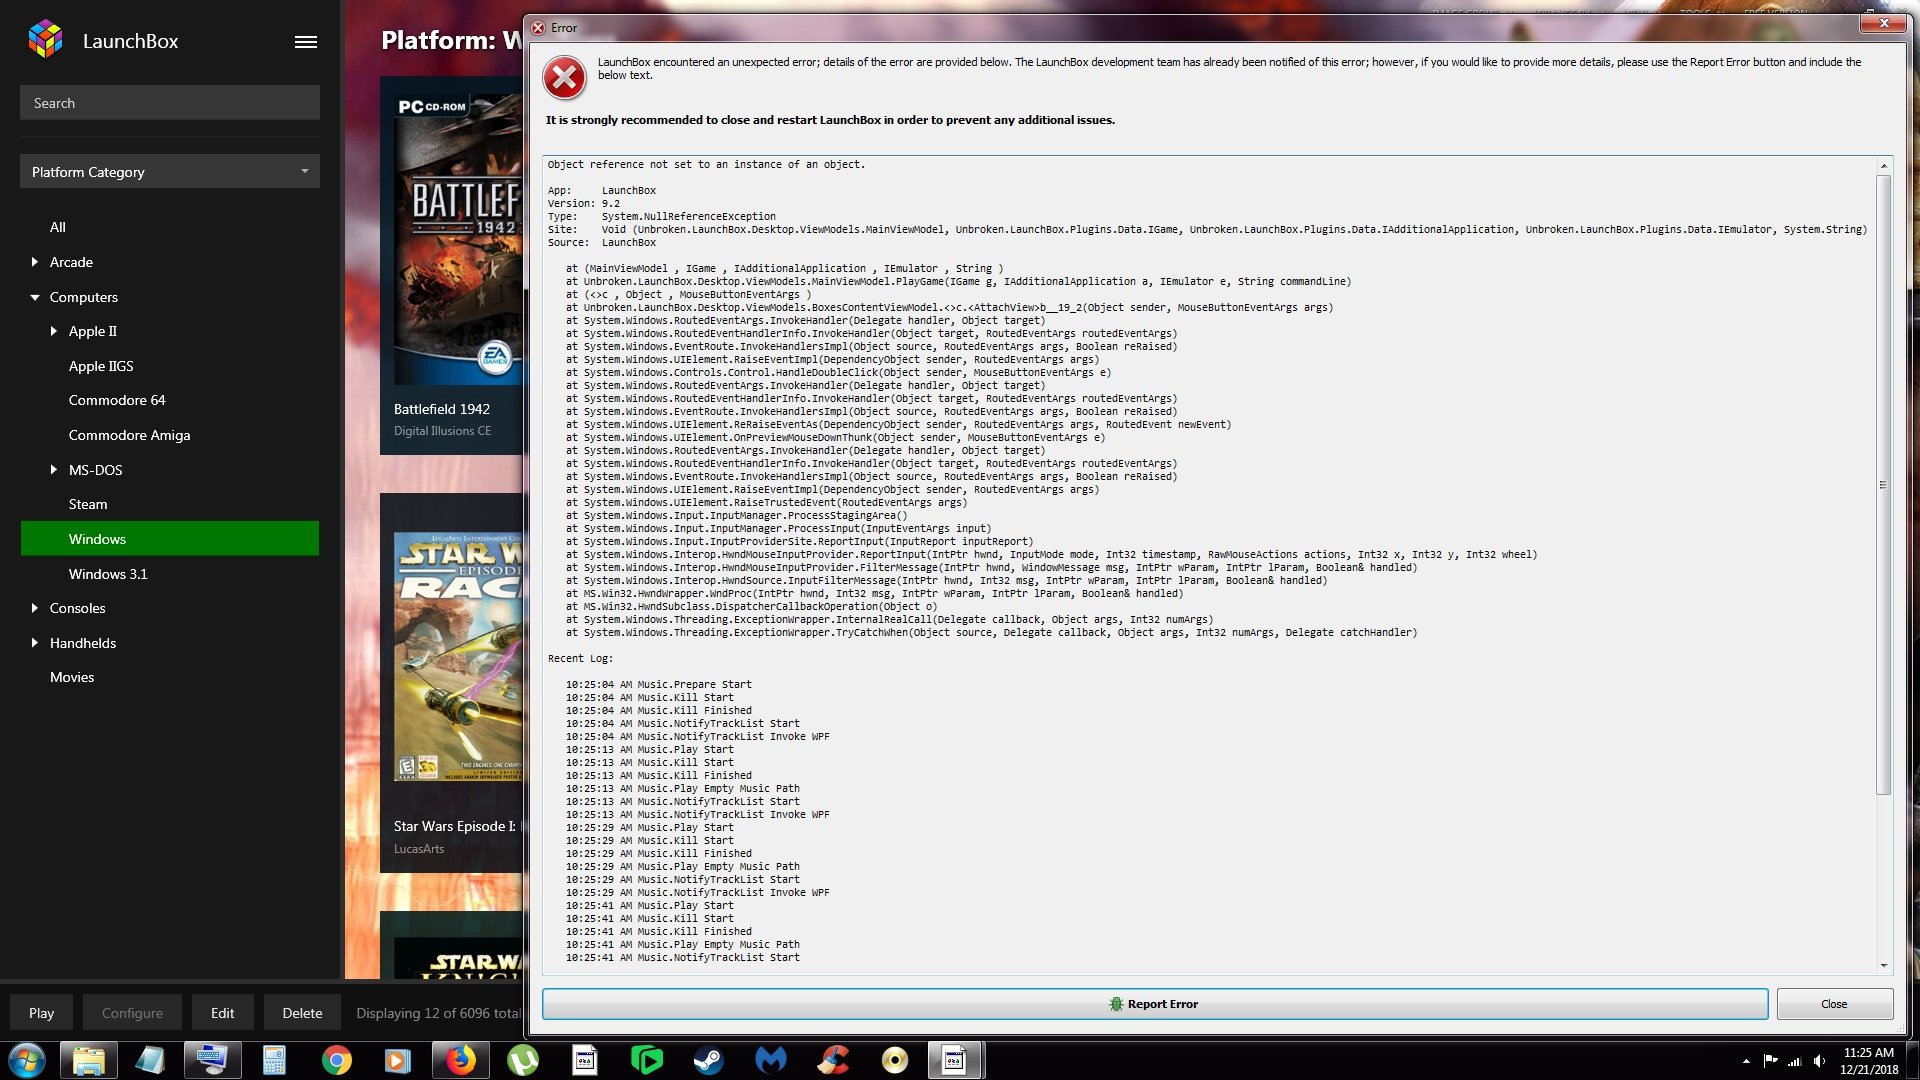Click the Play button
This screenshot has height=1080, width=1920.
pos(42,1013)
